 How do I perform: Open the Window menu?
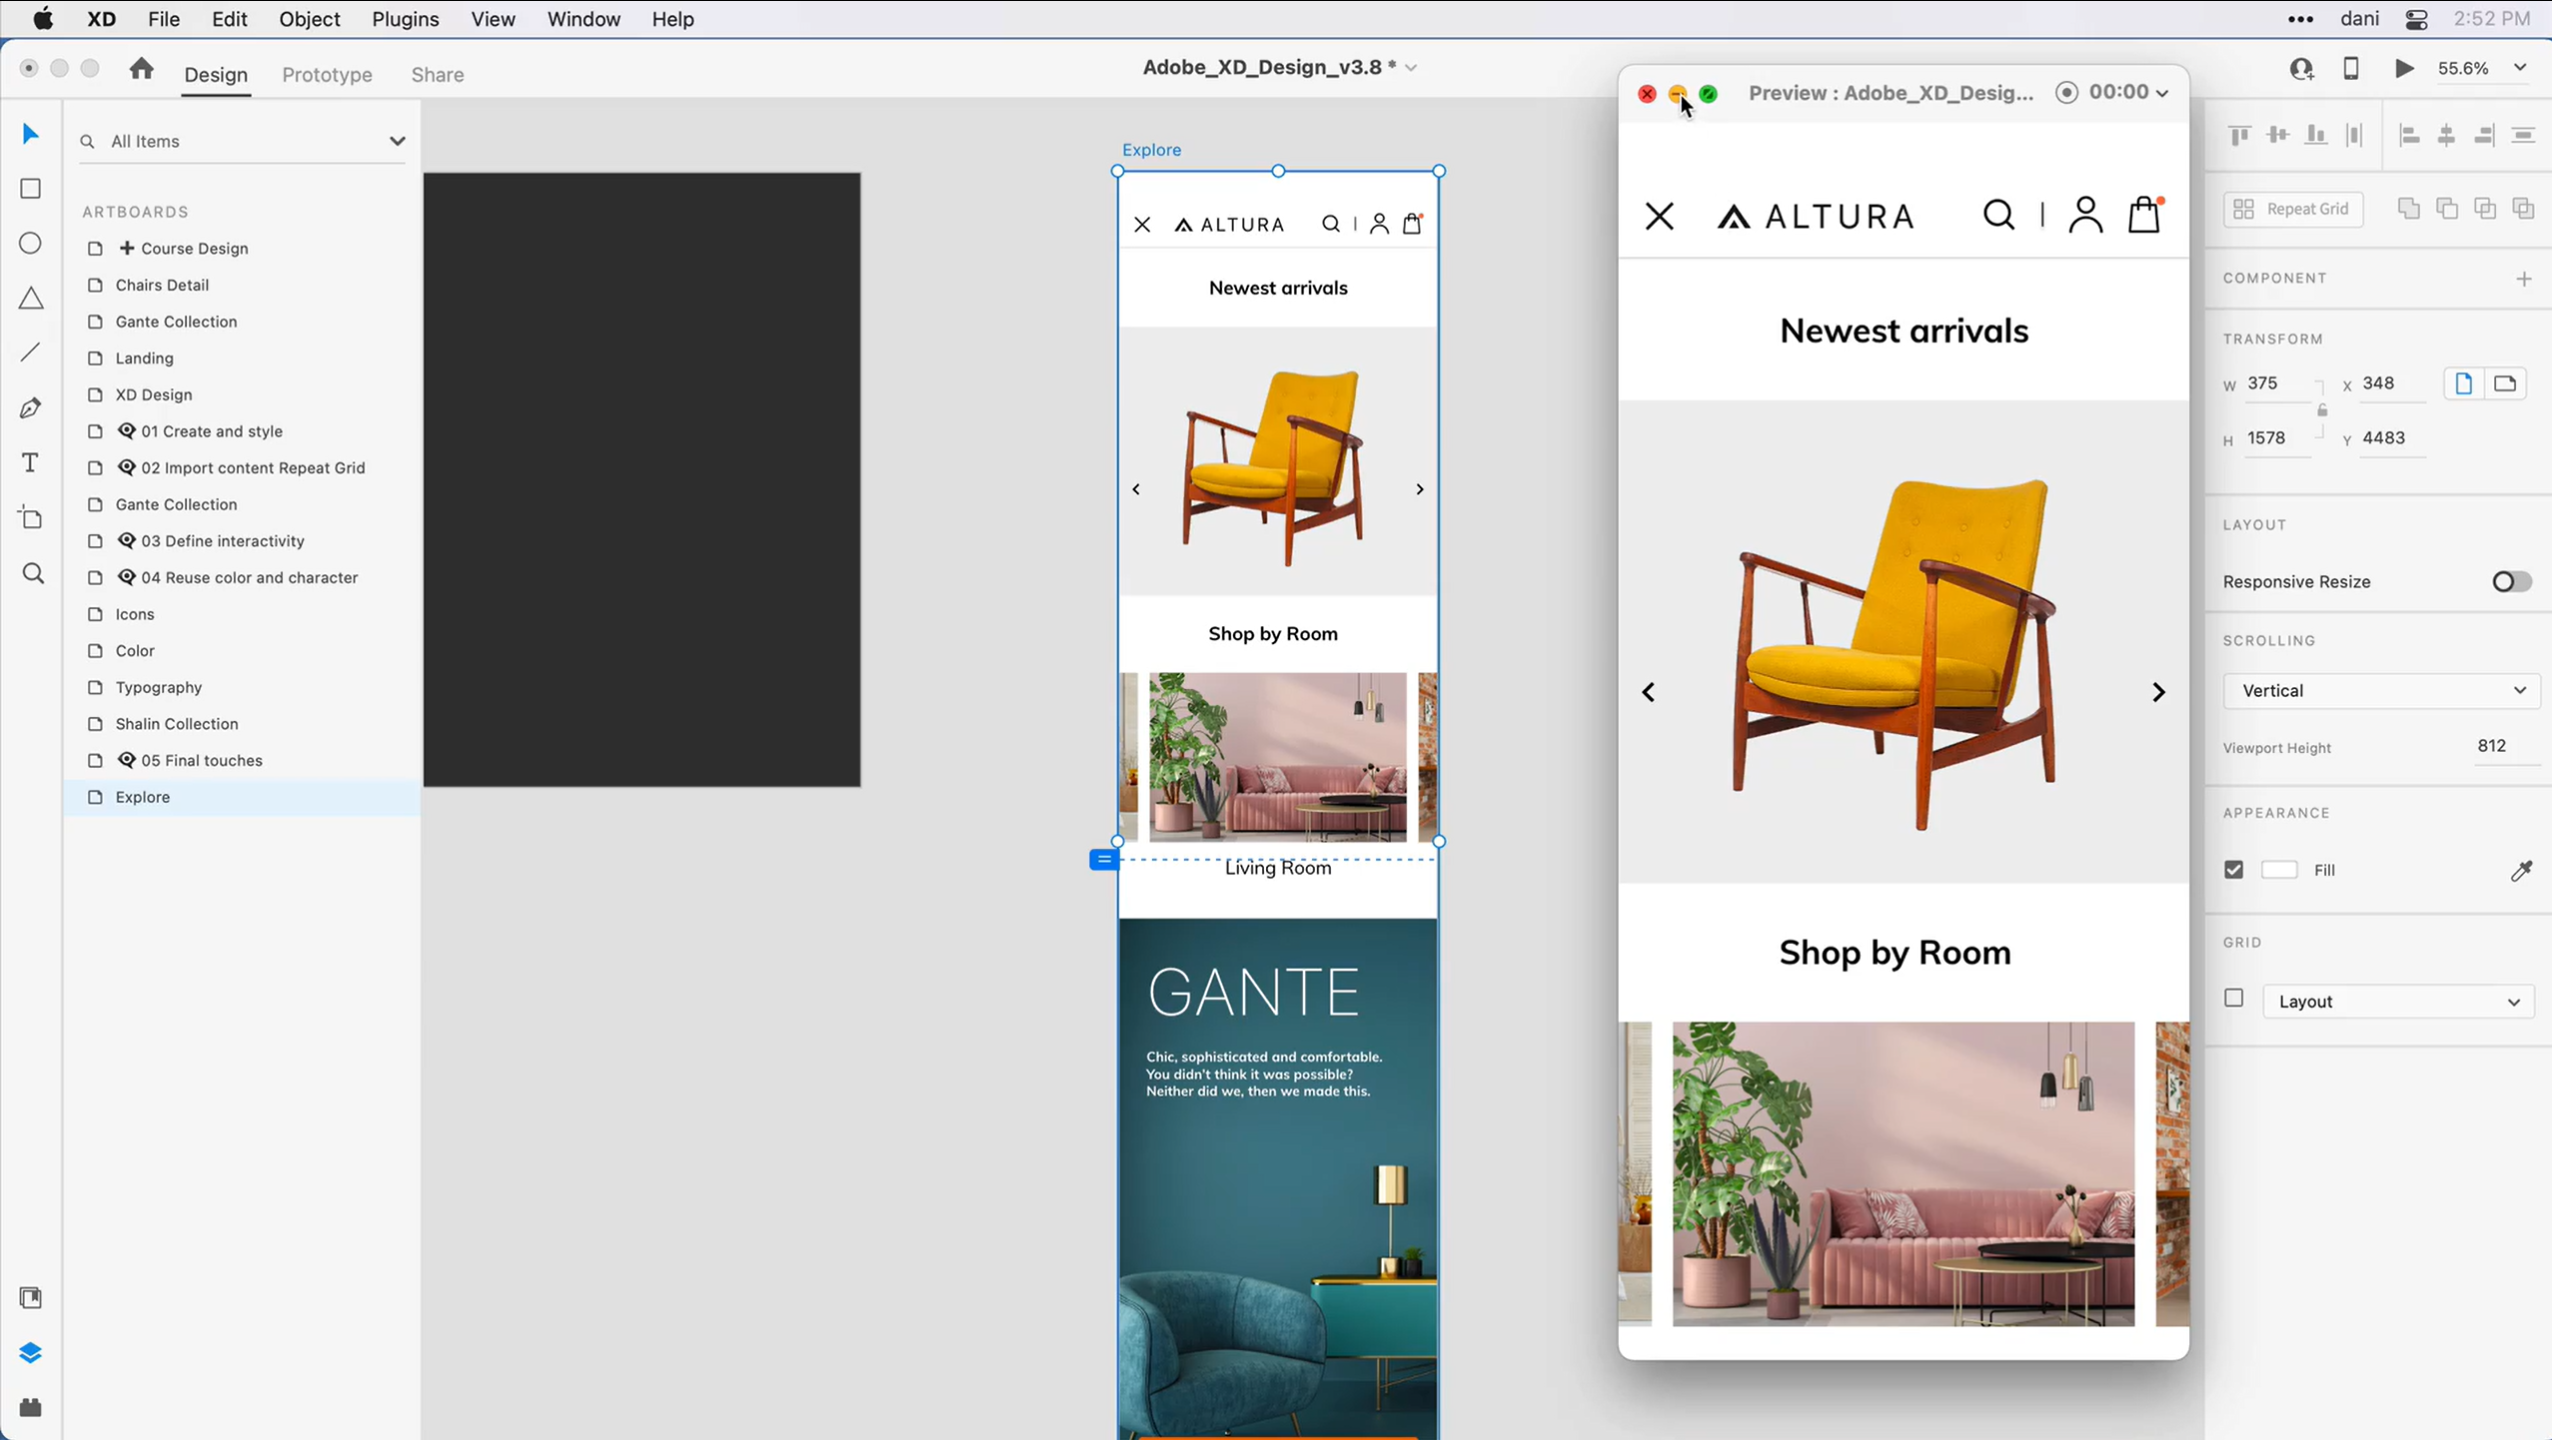click(x=584, y=19)
